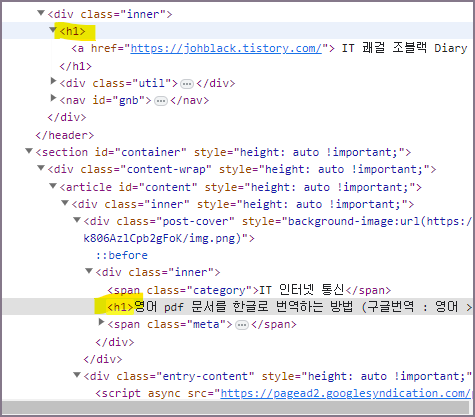Expand the span class="meta" node
The height and width of the screenshot is (417, 475).
point(101,322)
